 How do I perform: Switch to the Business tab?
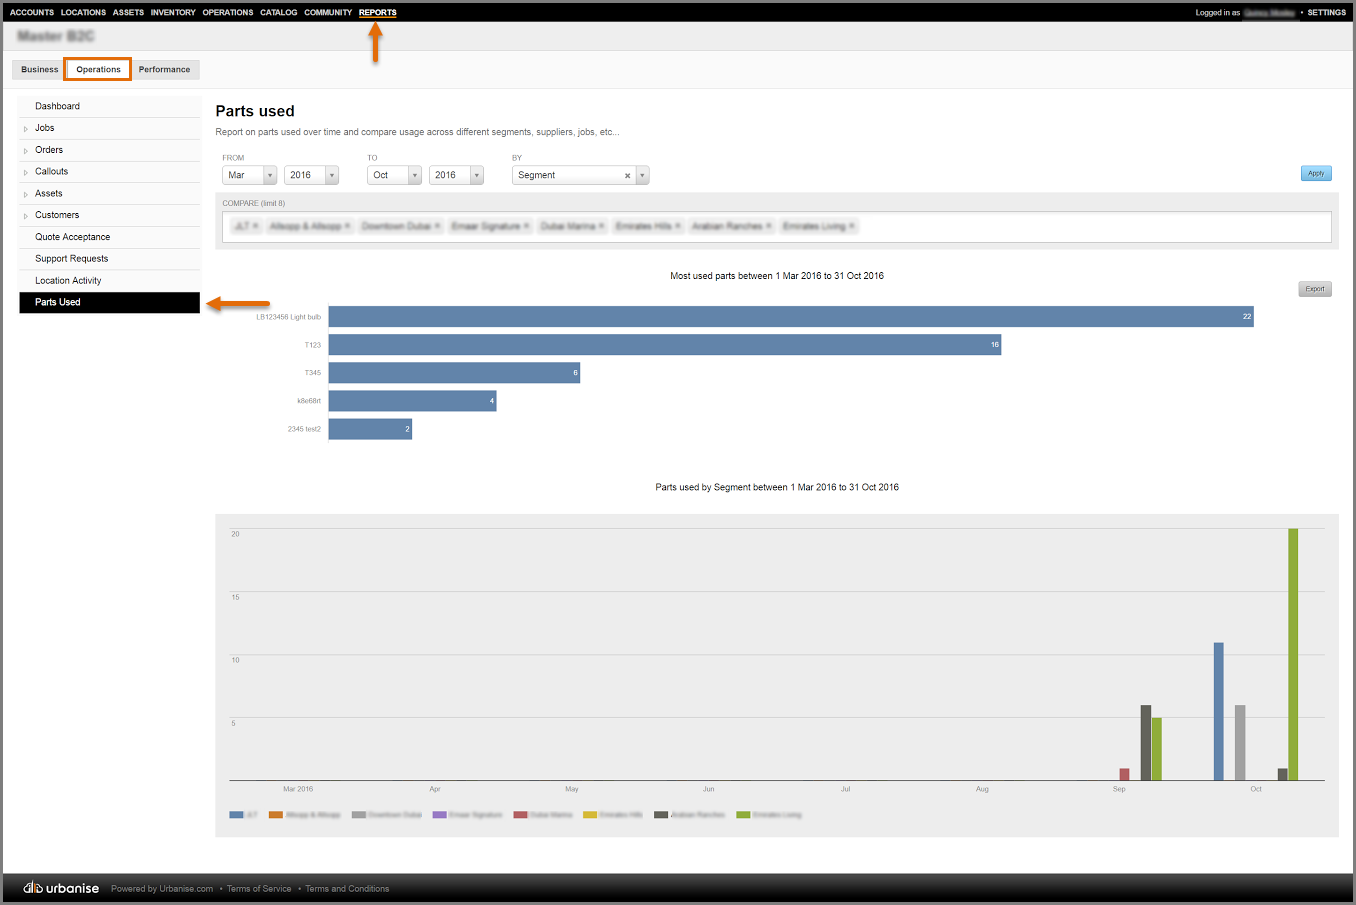tap(40, 70)
